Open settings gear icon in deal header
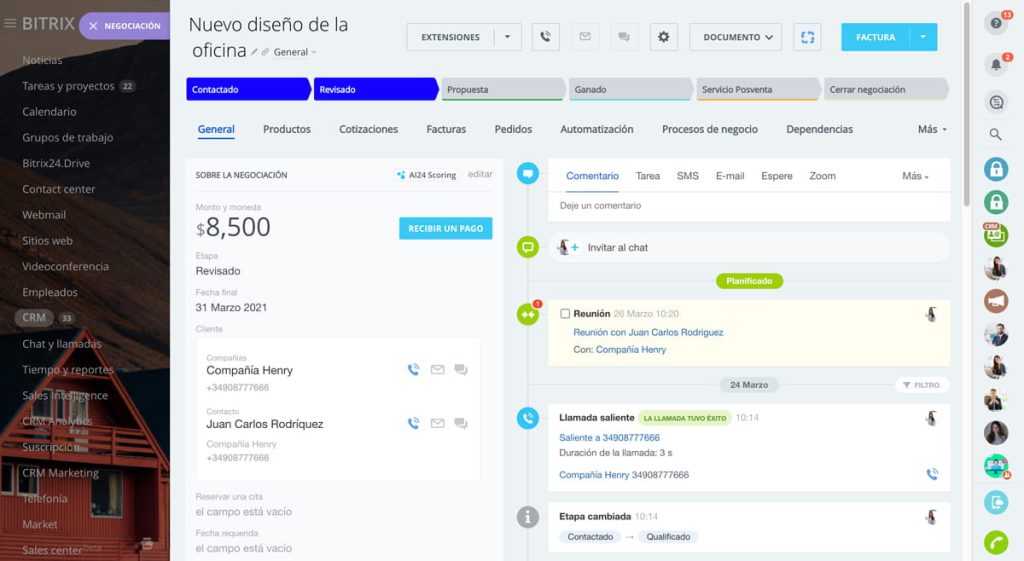The image size is (1024, 561). click(663, 37)
